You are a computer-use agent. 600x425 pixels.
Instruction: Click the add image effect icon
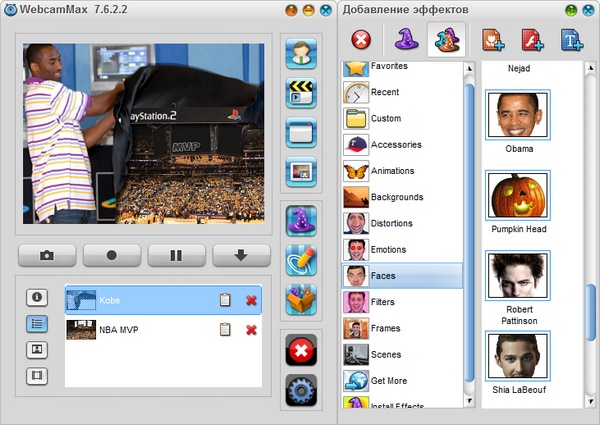pos(493,39)
